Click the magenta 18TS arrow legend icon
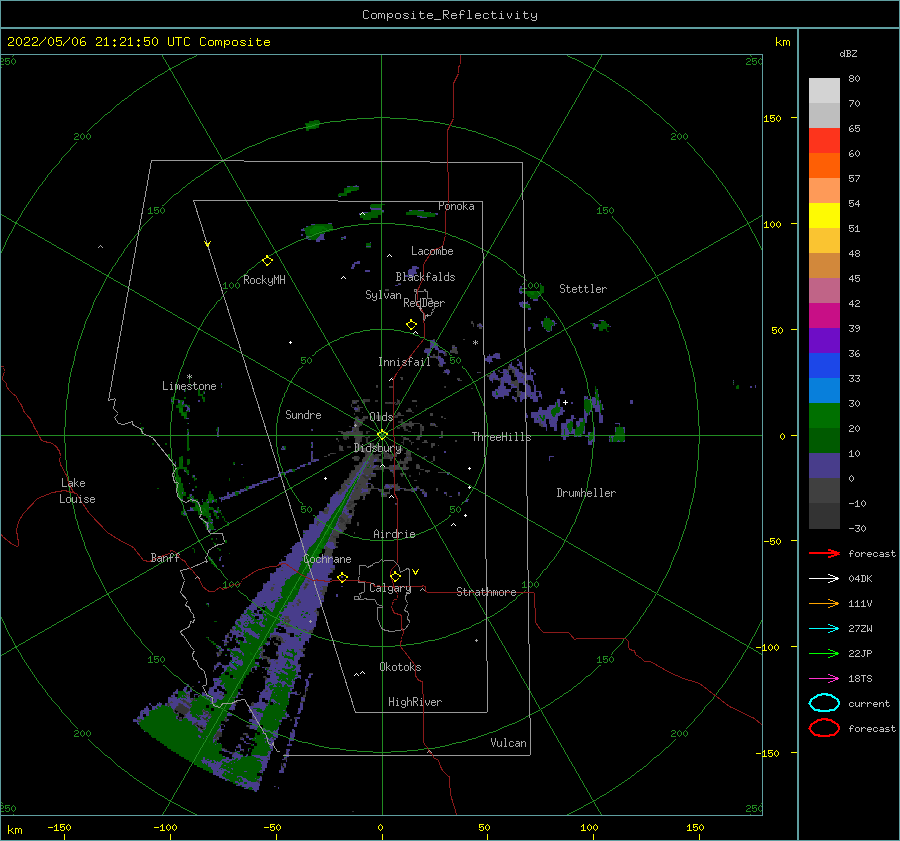 click(x=824, y=679)
